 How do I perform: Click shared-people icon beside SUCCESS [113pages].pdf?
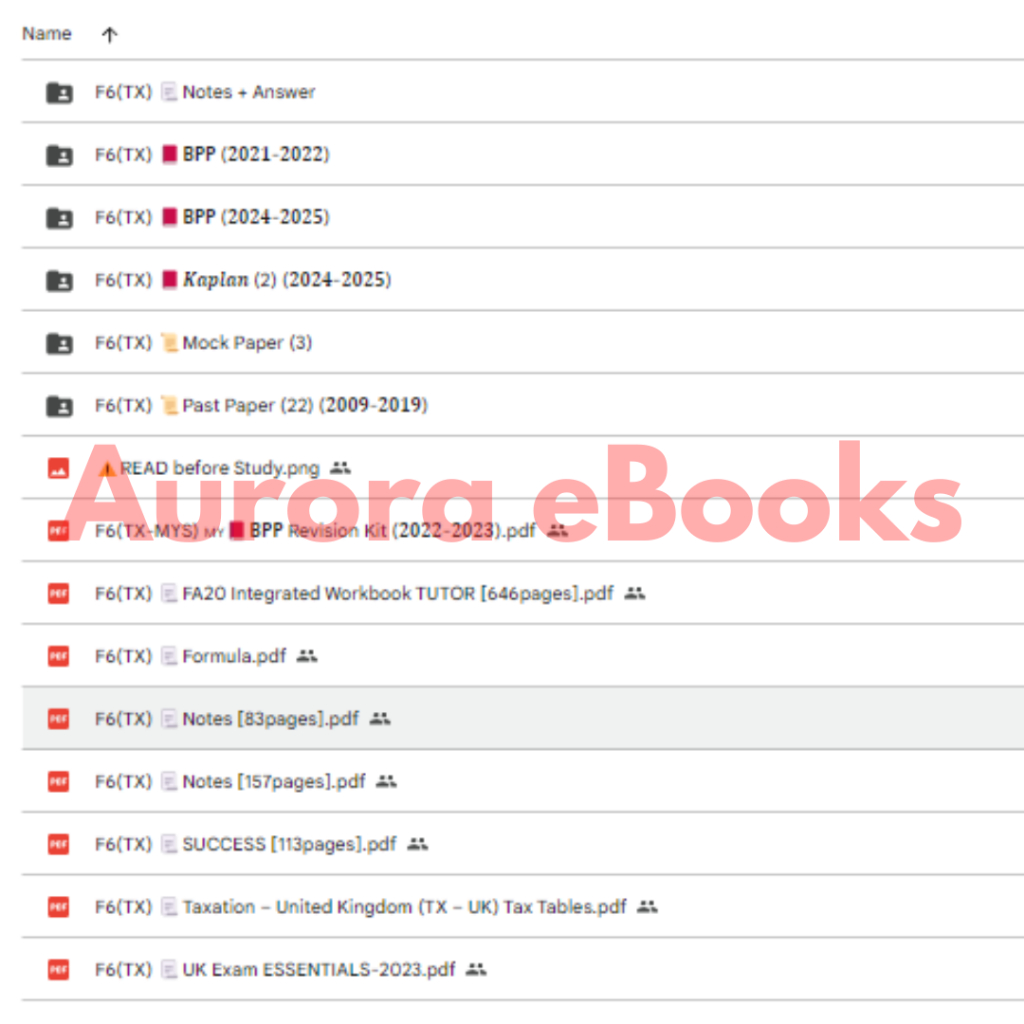[418, 844]
